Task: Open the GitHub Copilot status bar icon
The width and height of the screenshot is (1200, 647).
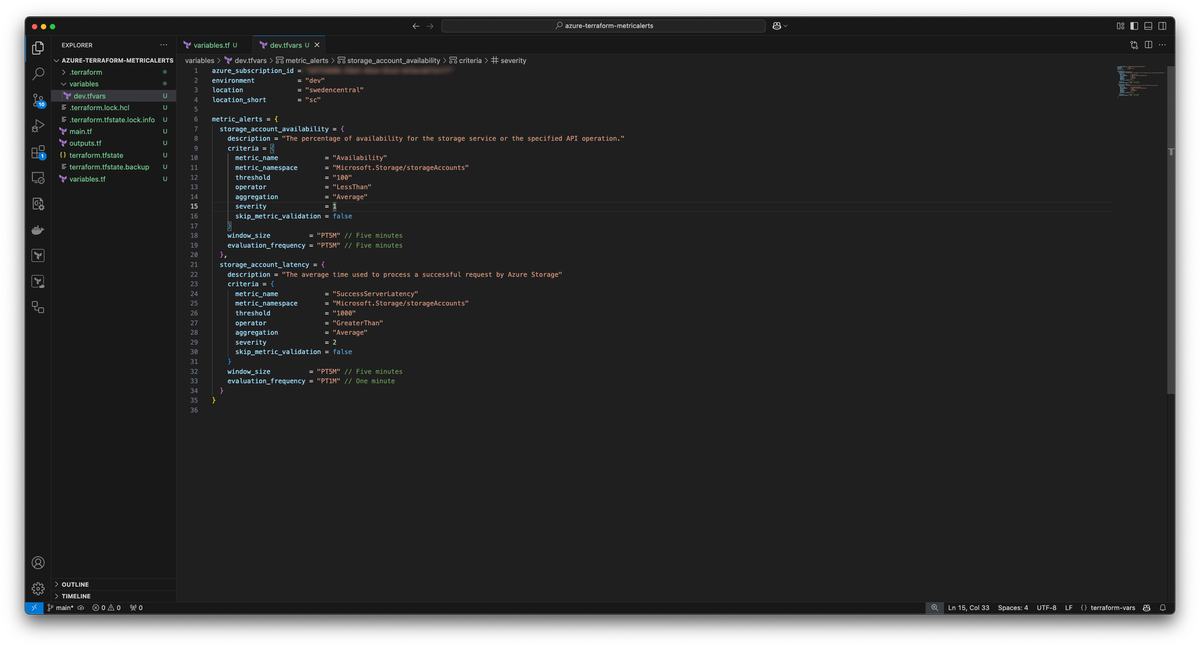Action: point(1147,607)
